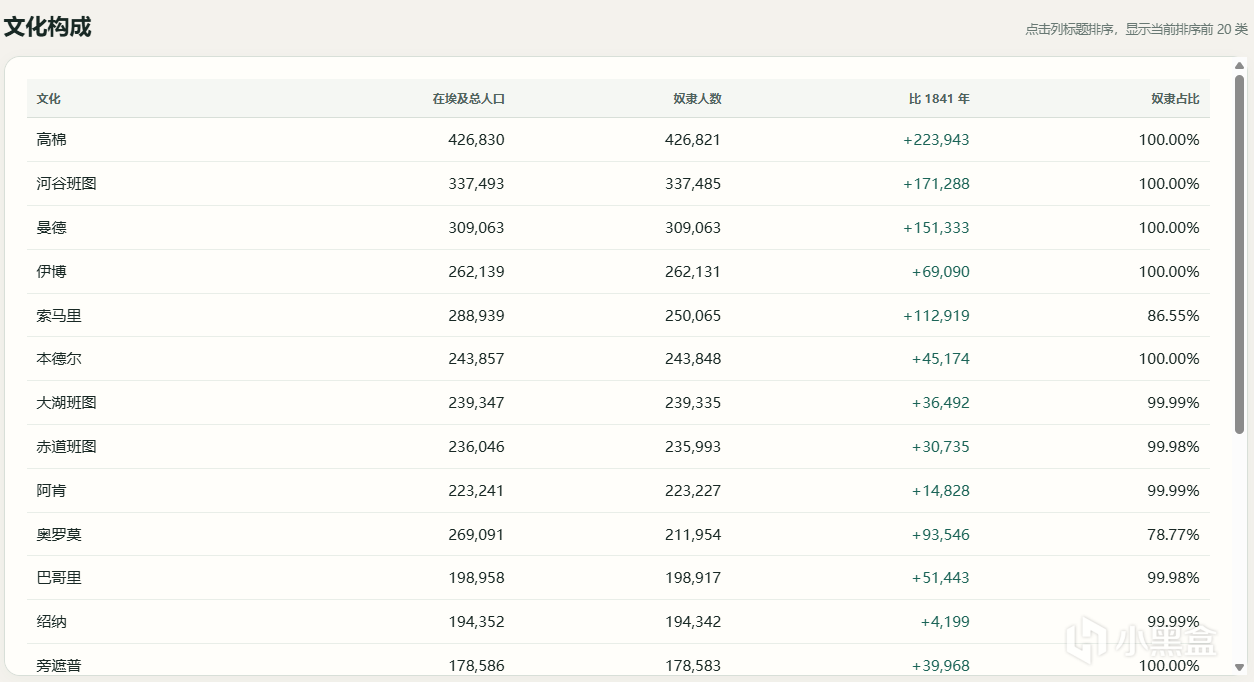Select the 奥罗莫 culture name
The height and width of the screenshot is (682, 1254).
[x=59, y=535]
